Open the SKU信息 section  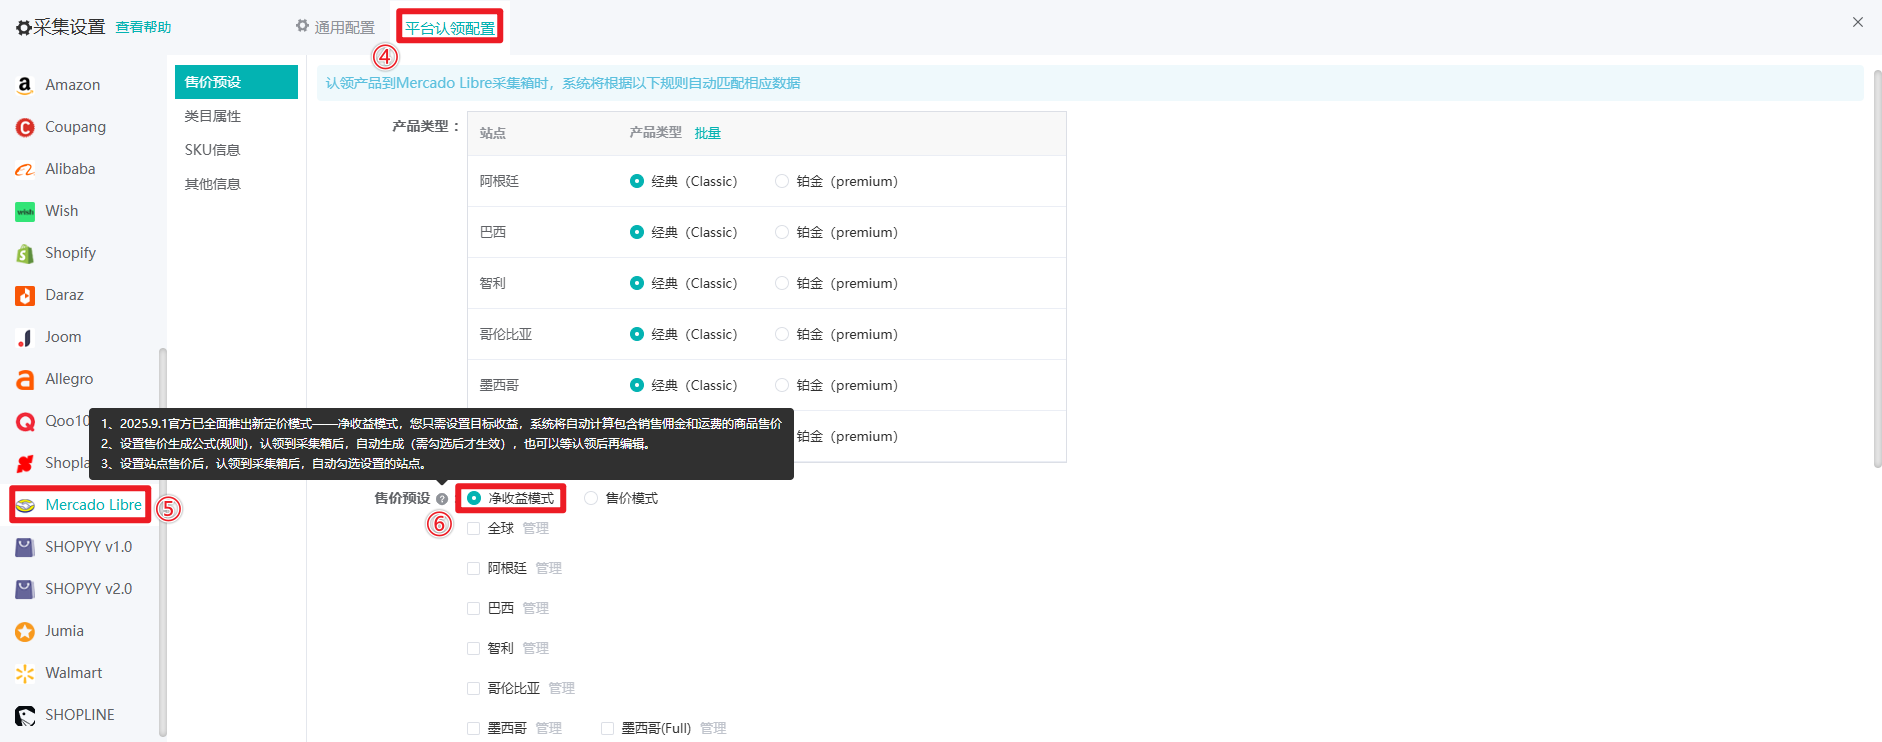pos(212,150)
